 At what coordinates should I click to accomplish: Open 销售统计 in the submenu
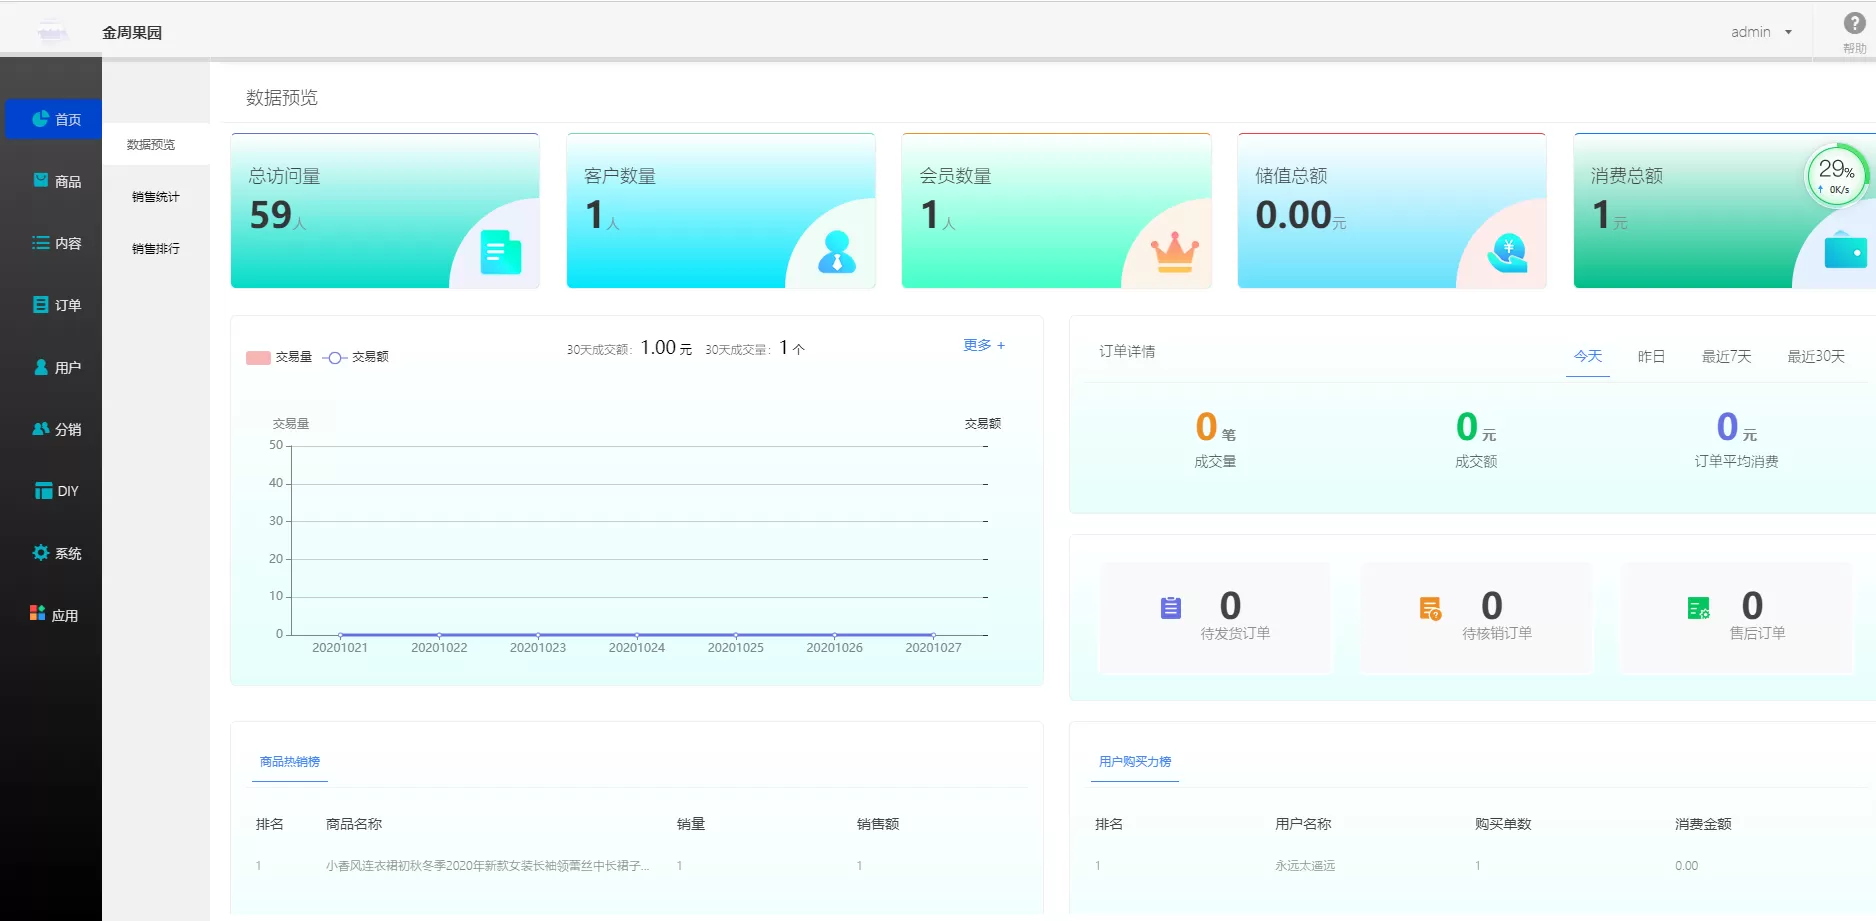click(x=156, y=197)
